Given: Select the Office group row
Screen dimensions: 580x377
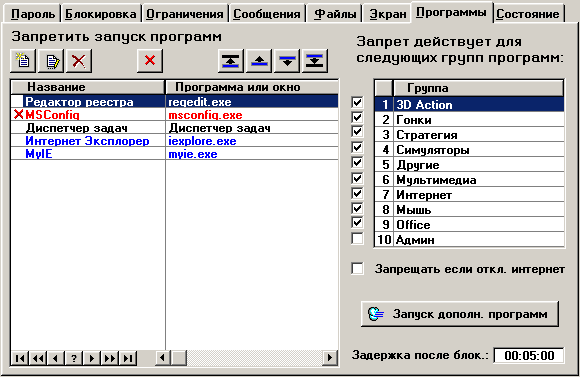Looking at the screenshot, I should click(x=469, y=225).
